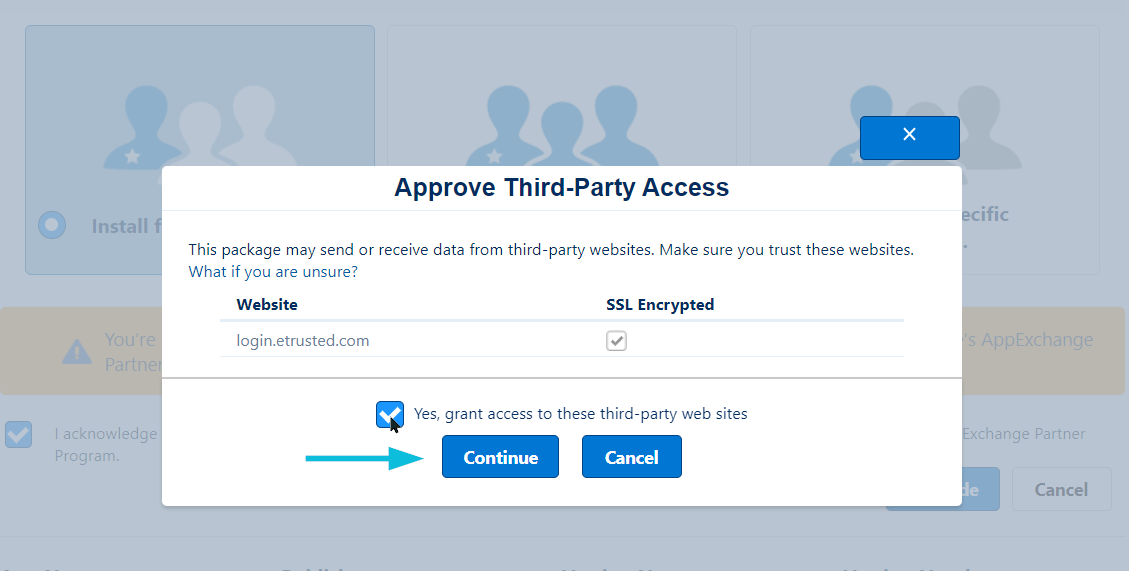
Task: Open the "What if you are unsure?" link
Action: point(273,271)
